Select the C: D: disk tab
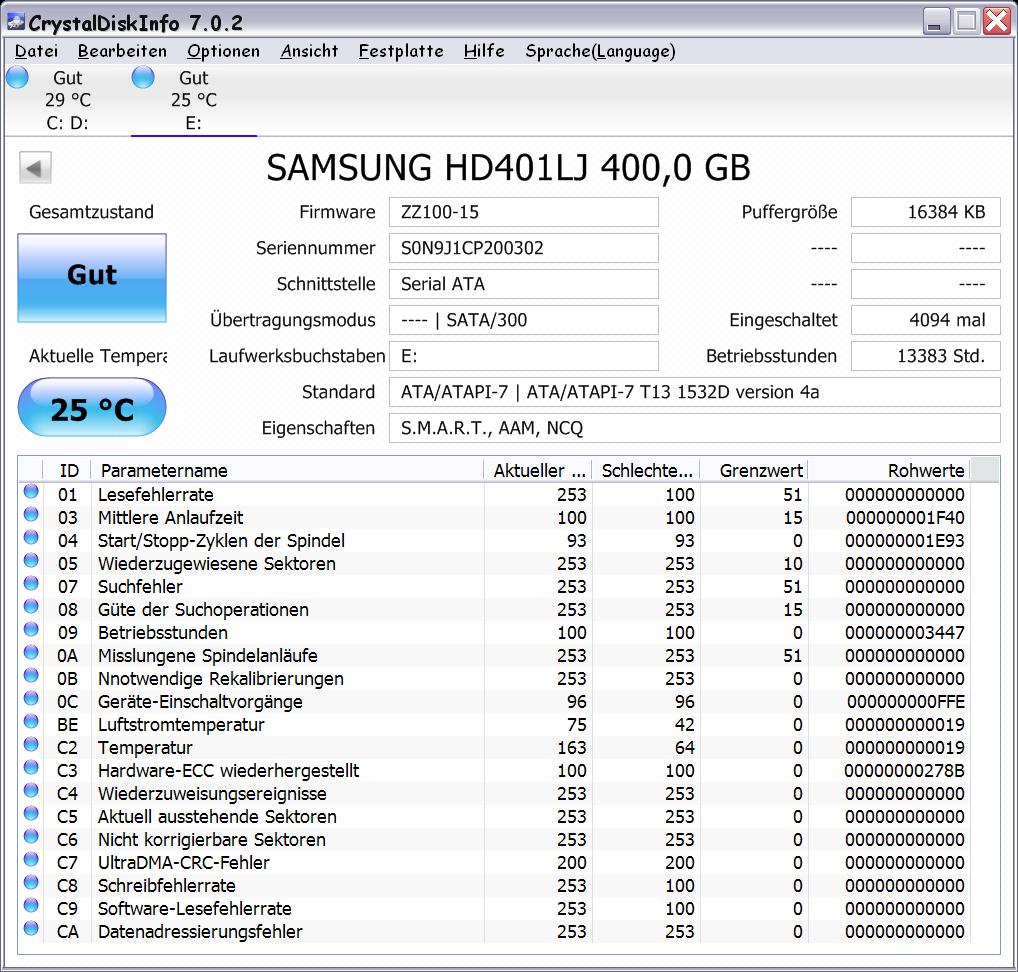The width and height of the screenshot is (1018, 972). click(x=68, y=100)
